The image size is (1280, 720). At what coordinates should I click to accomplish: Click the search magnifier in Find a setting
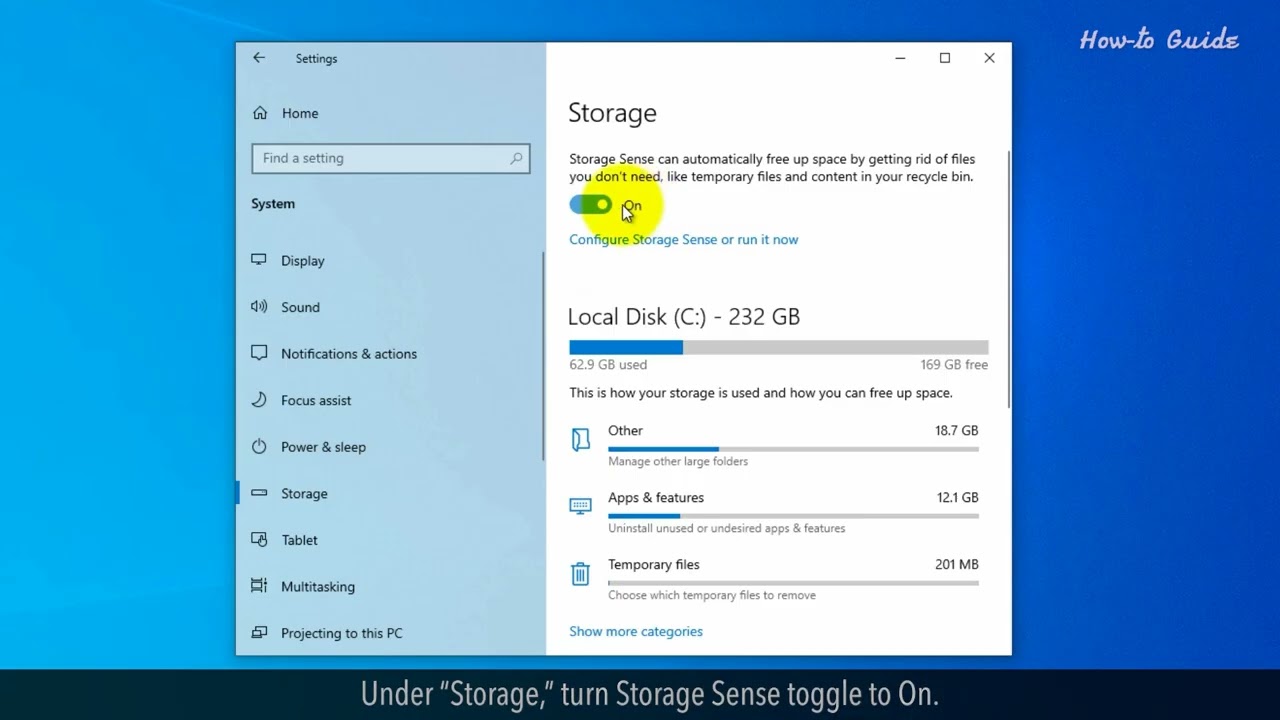pyautogui.click(x=516, y=158)
